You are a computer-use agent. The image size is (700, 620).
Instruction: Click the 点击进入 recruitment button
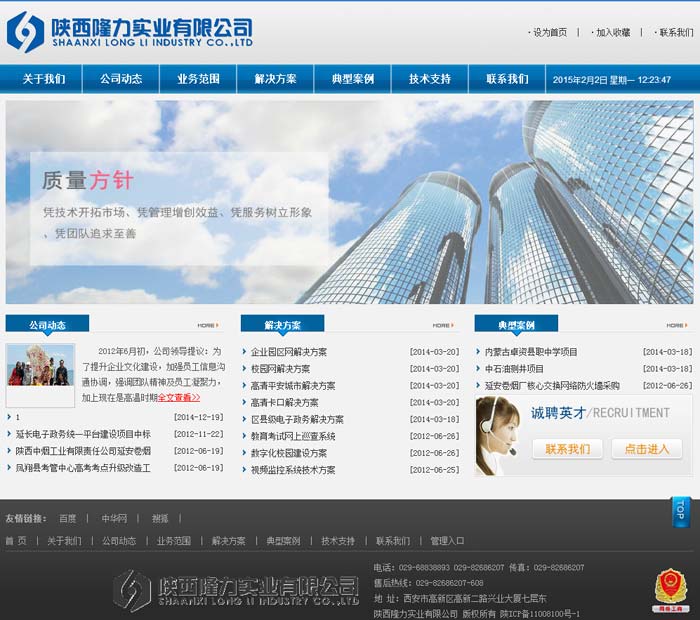[x=647, y=449]
